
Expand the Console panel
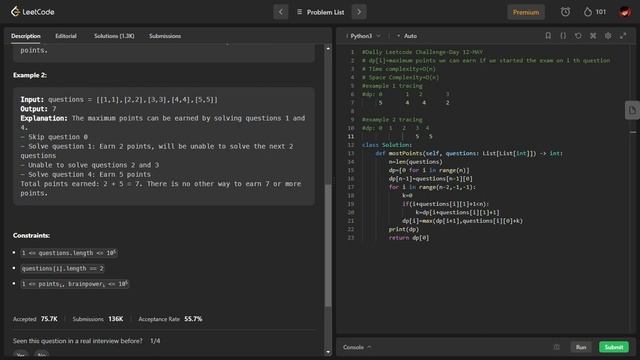coord(357,347)
